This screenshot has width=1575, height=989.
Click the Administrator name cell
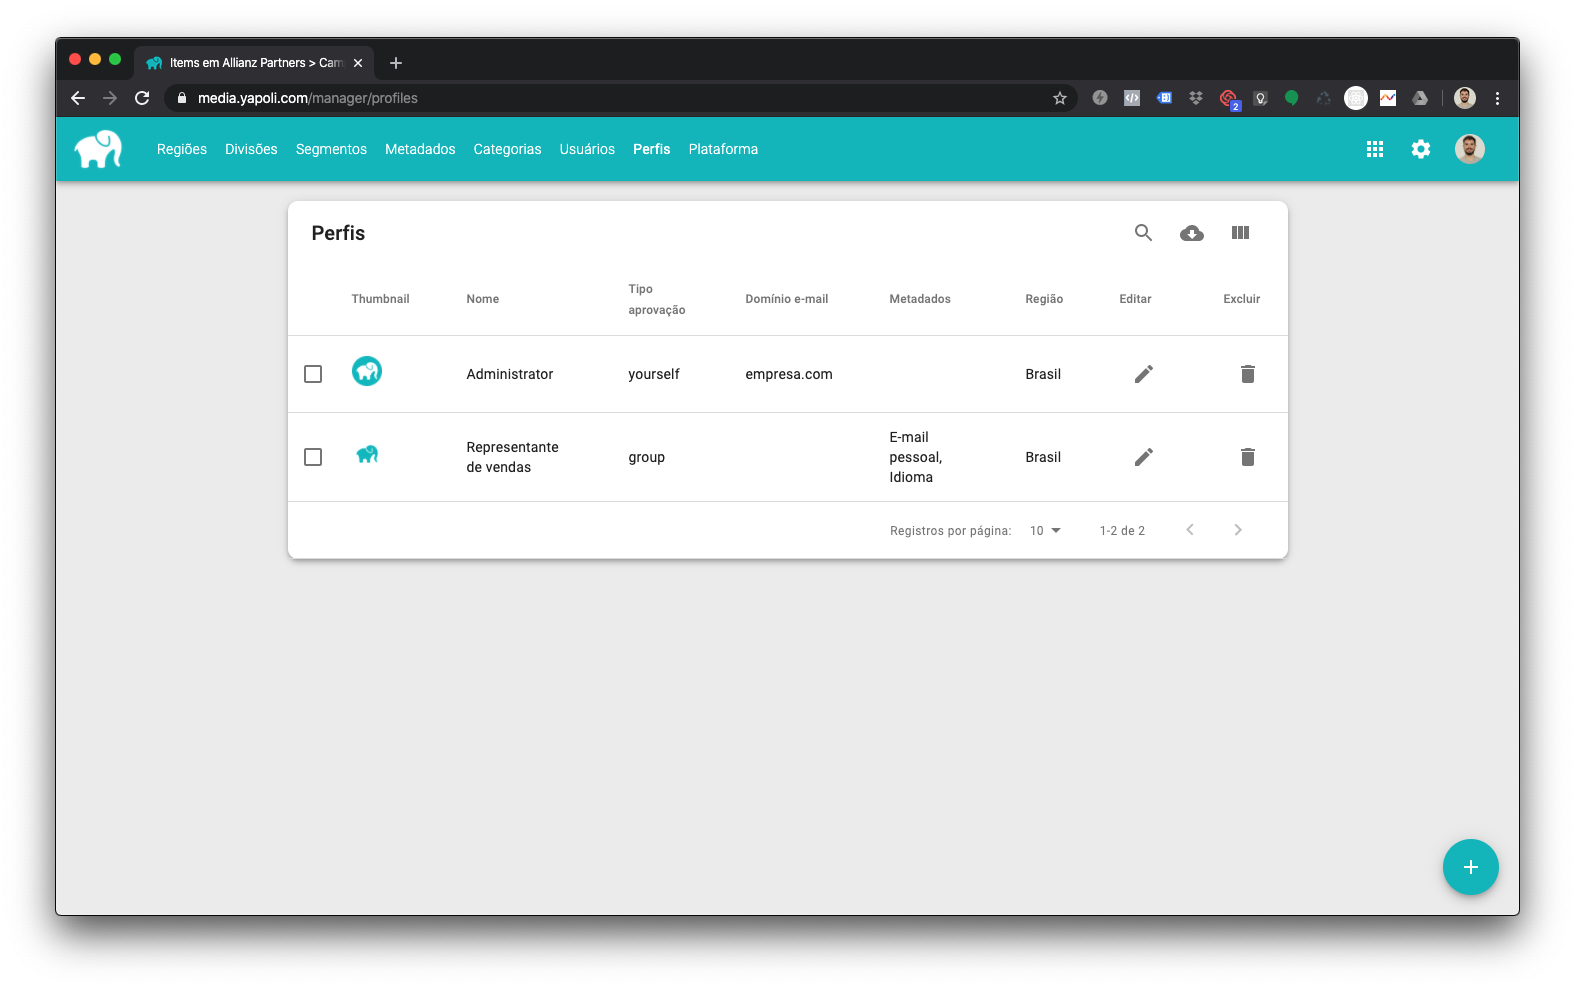[x=510, y=374]
